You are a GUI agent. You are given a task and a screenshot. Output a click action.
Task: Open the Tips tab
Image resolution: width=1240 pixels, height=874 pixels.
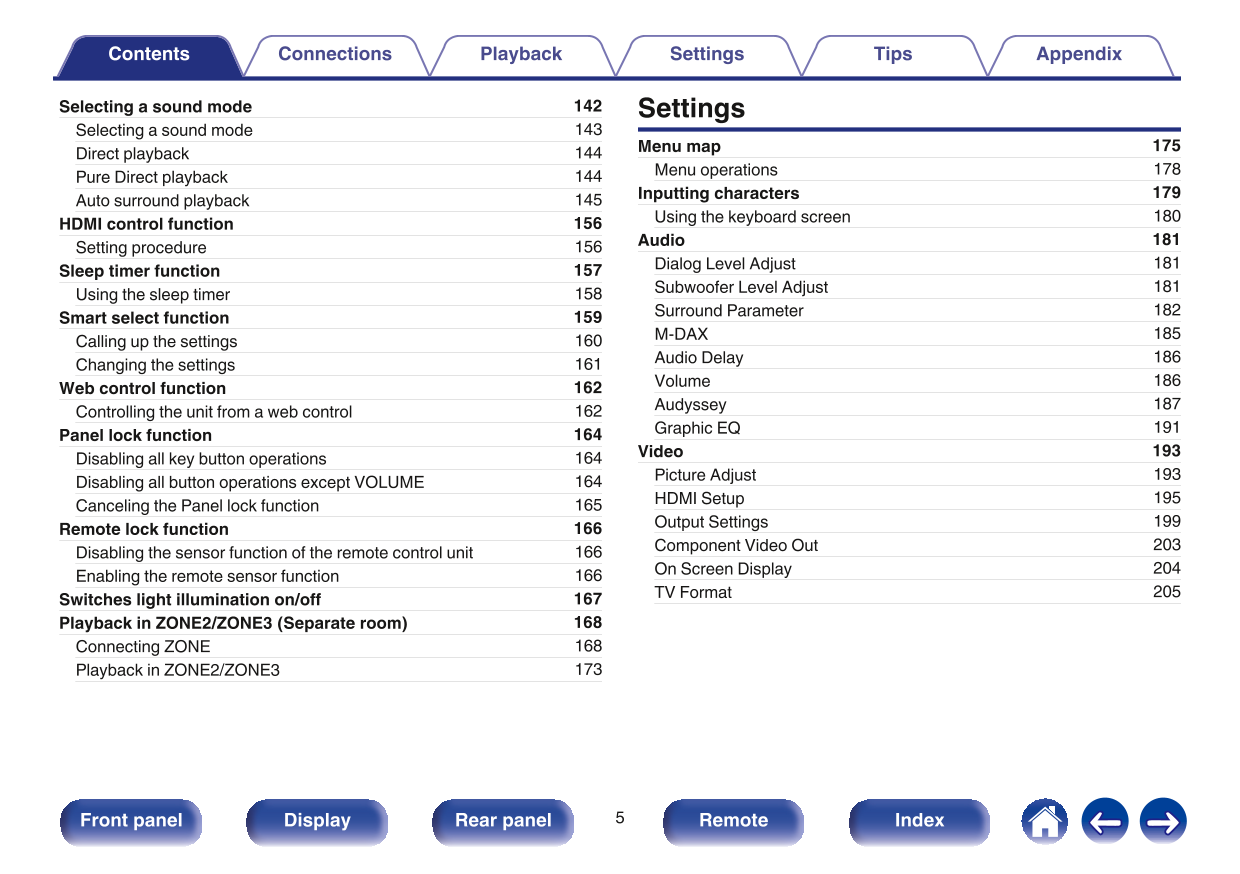pos(892,55)
